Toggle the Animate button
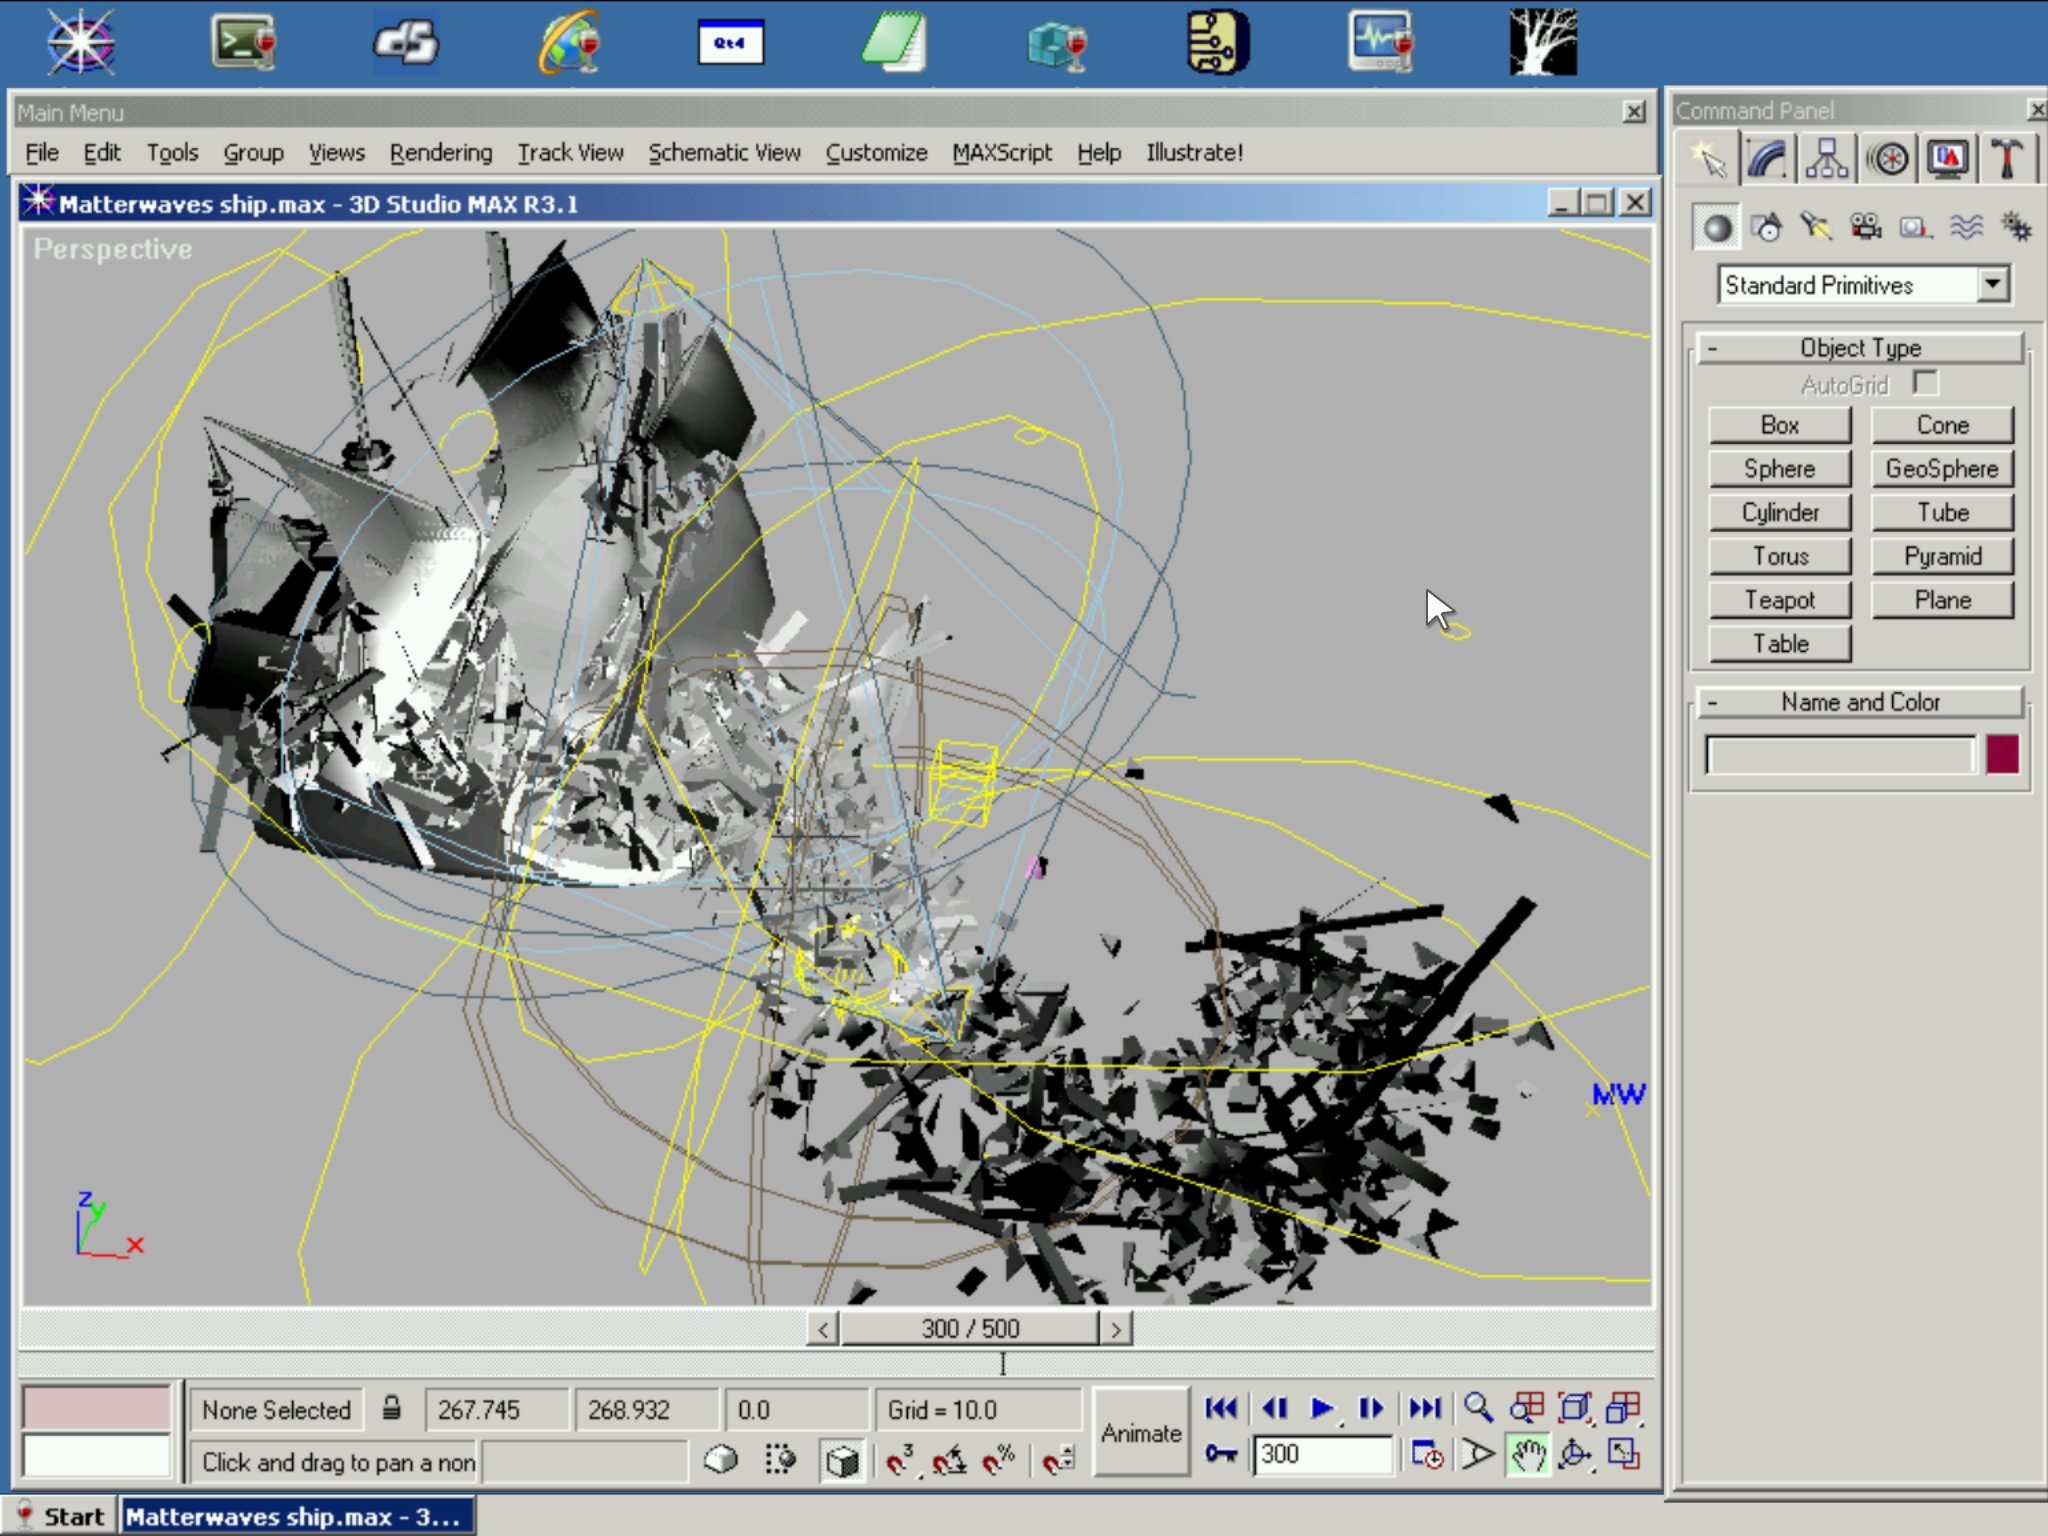Image resolution: width=2048 pixels, height=1536 pixels. tap(1141, 1432)
